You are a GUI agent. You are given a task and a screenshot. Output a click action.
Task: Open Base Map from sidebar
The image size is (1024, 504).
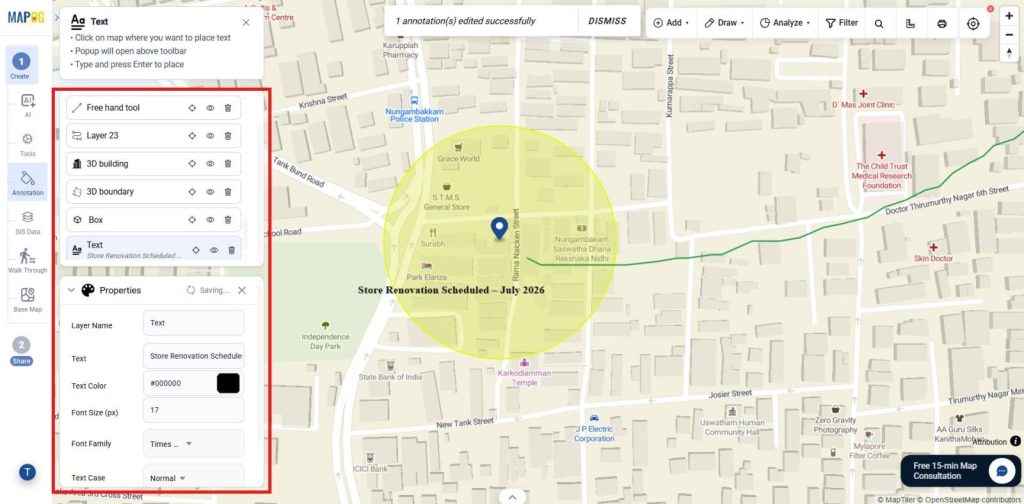(27, 300)
